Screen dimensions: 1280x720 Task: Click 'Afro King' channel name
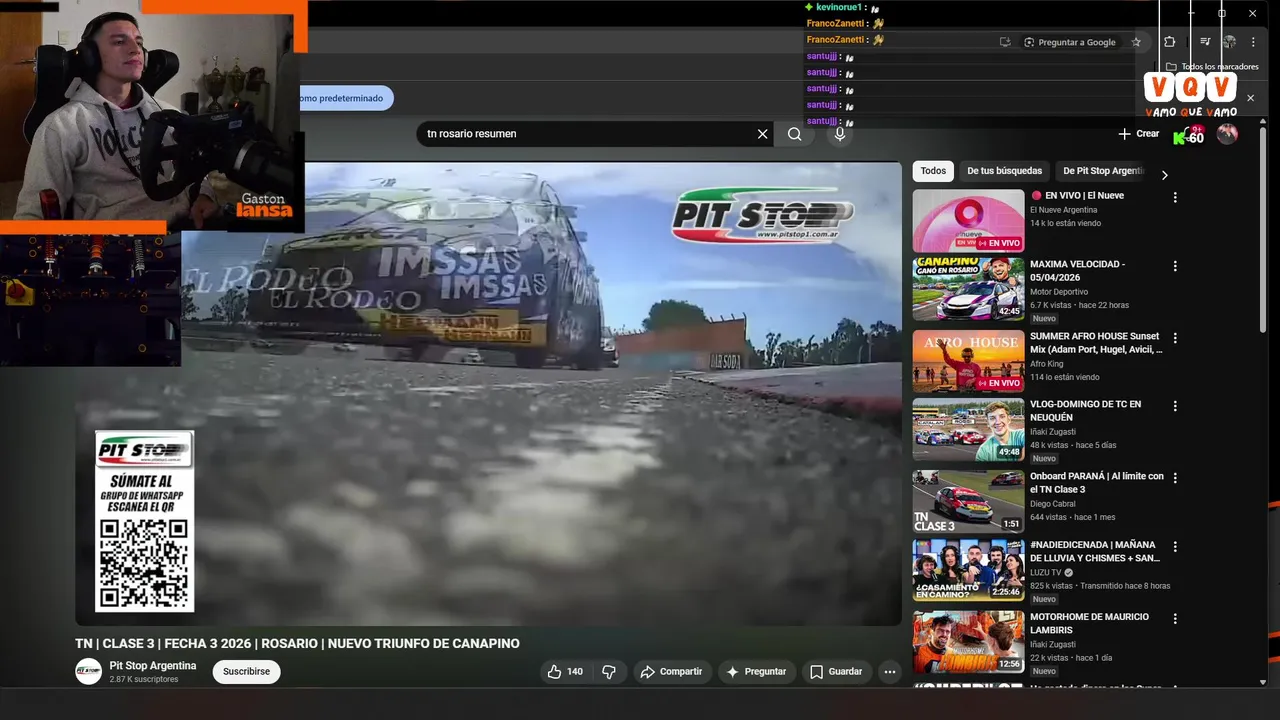click(x=1048, y=364)
